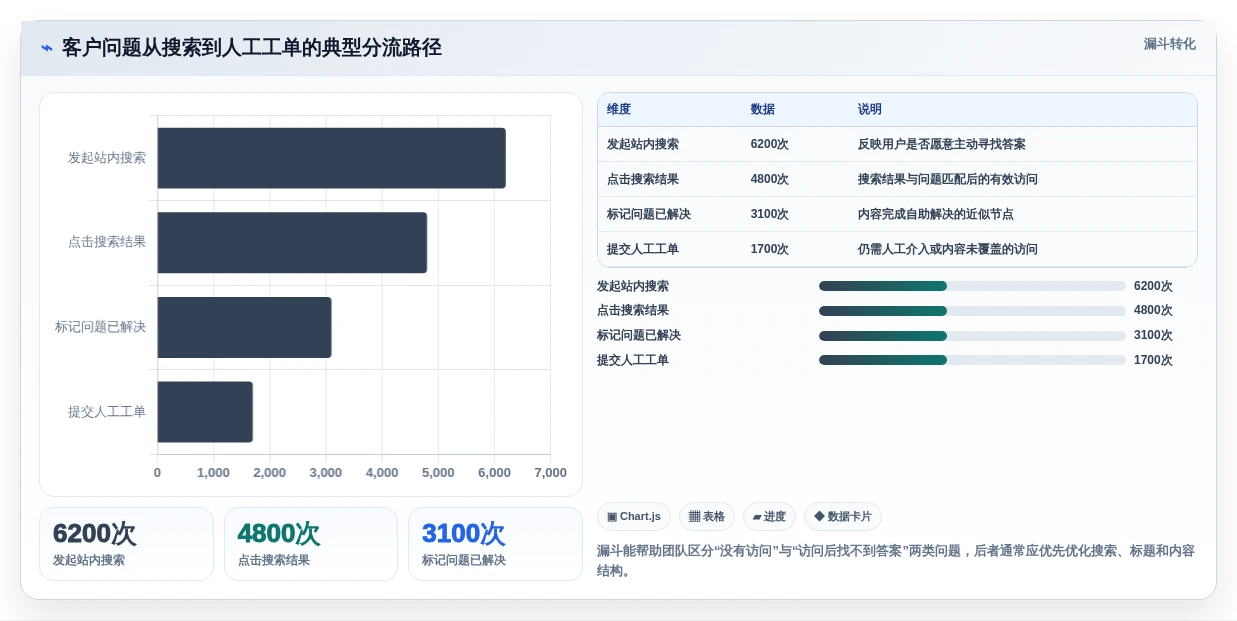The height and width of the screenshot is (621, 1237).
Task: Select the 进度 tag chip
Action: 769,517
